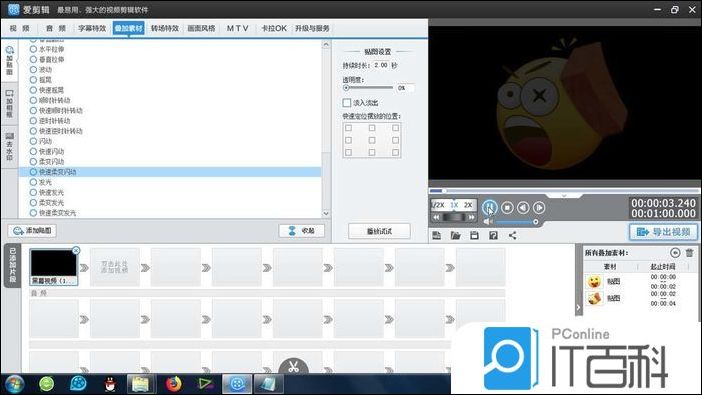This screenshot has height=395, width=702.
Task: Collapse the player panel with the down chevron
Action: point(564,196)
